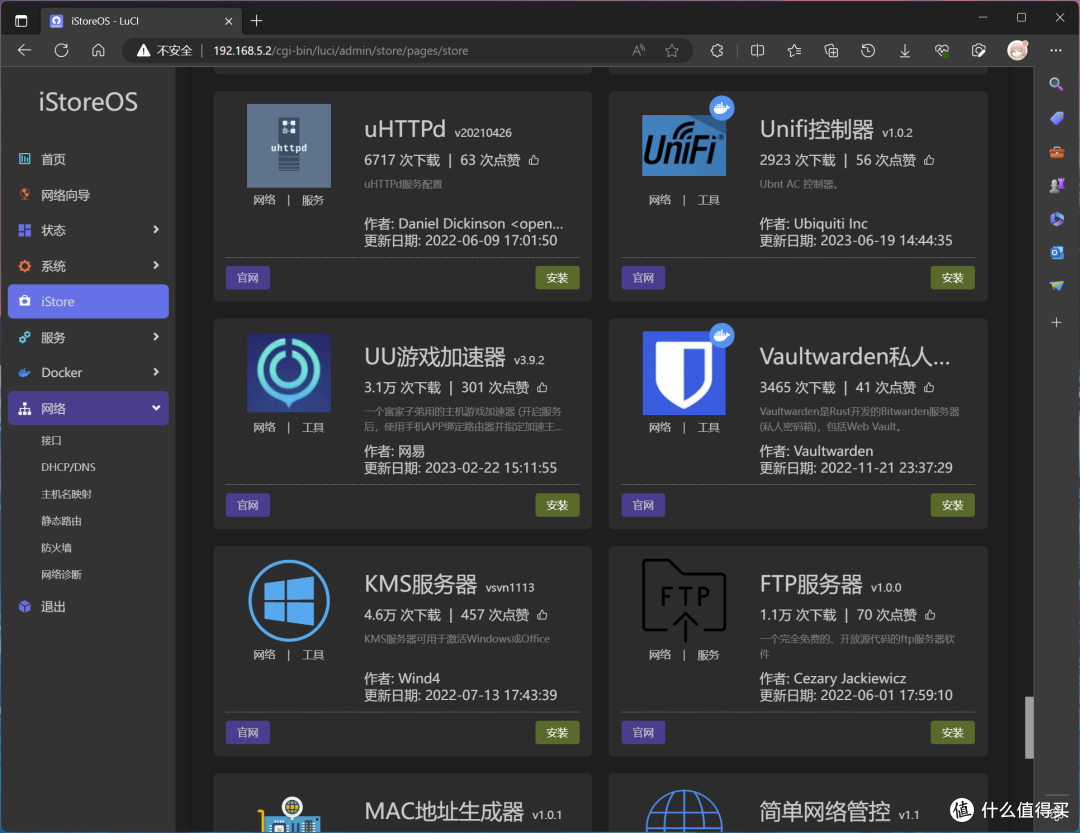This screenshot has width=1080, height=833.
Task: Open the 官网 link for FTP服务器
Action: pos(643,732)
